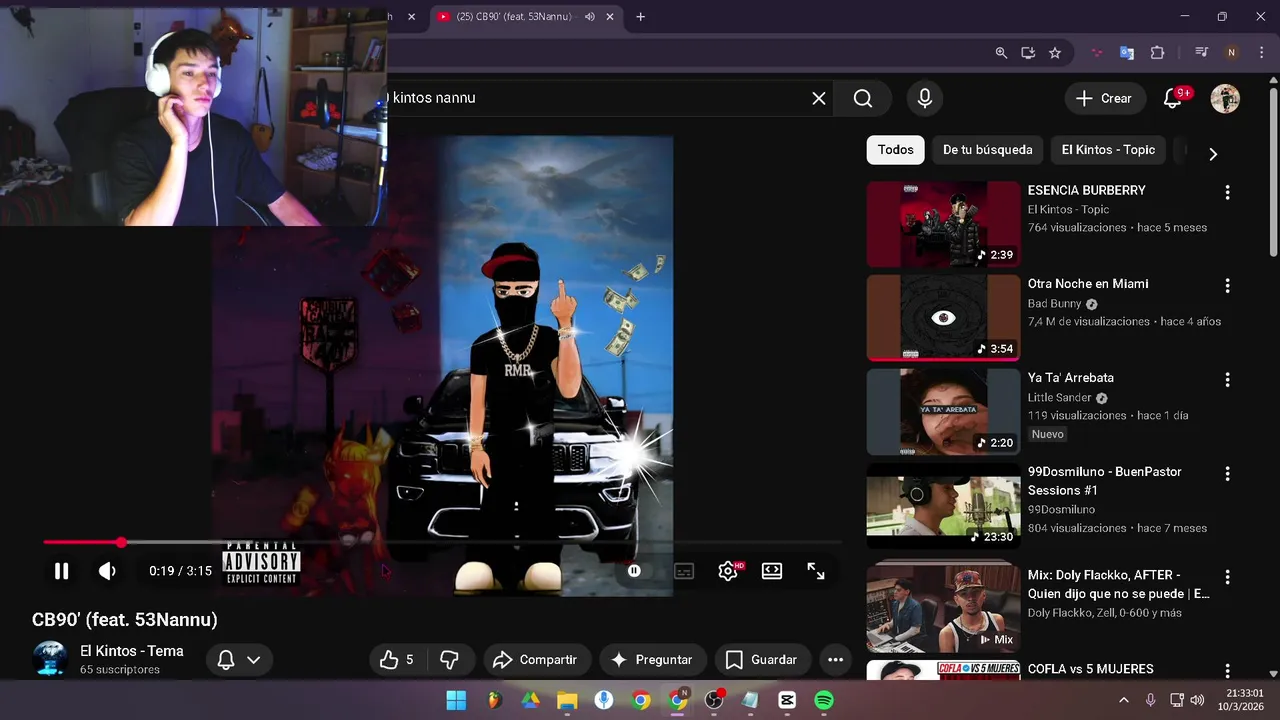1280x720 pixels.
Task: Click the magnifier search button
Action: click(x=863, y=98)
